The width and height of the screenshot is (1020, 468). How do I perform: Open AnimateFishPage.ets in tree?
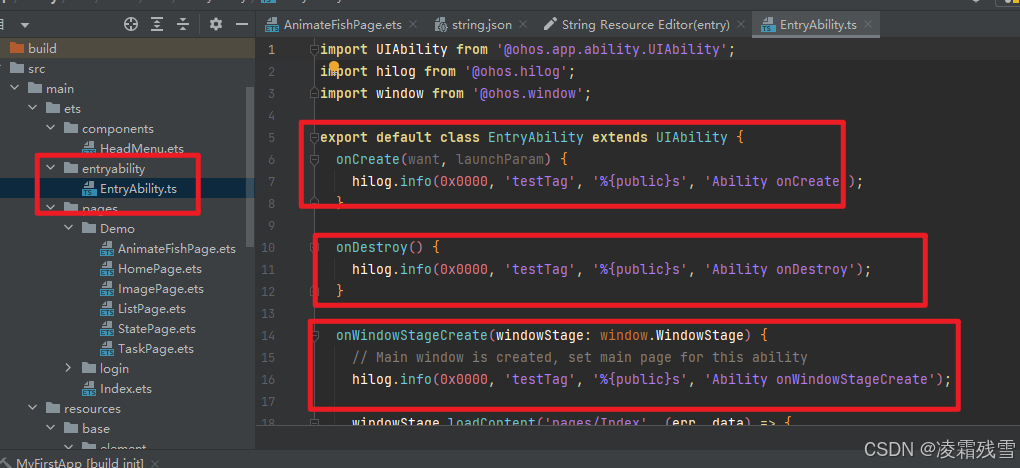(x=177, y=249)
